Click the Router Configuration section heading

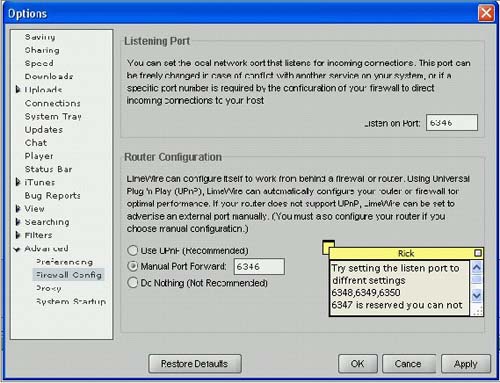[173, 157]
